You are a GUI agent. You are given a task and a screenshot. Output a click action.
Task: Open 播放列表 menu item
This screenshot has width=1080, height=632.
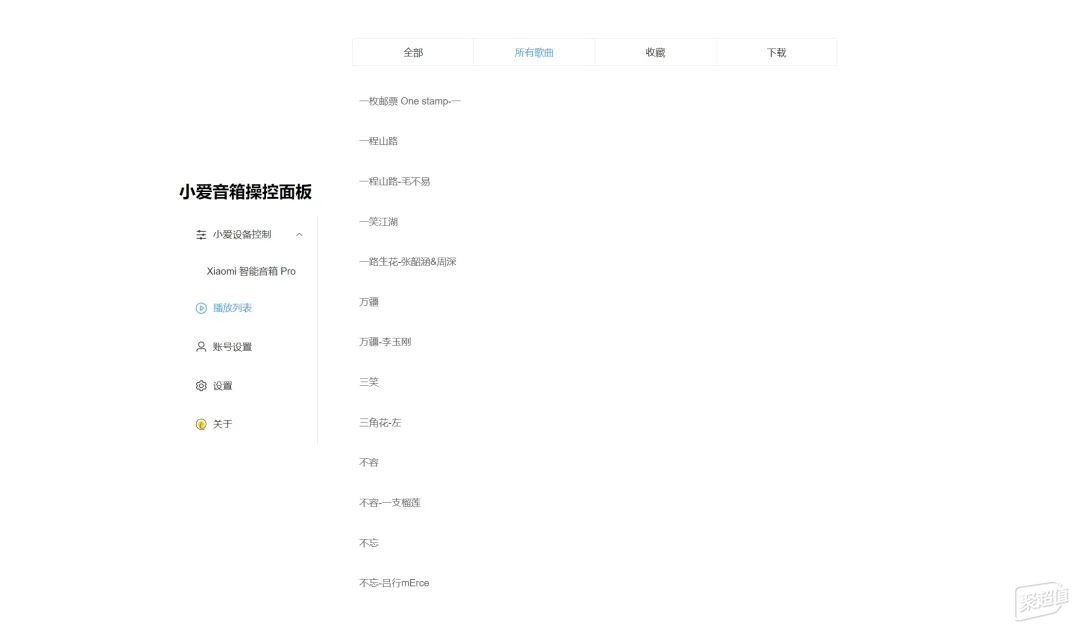coord(232,308)
